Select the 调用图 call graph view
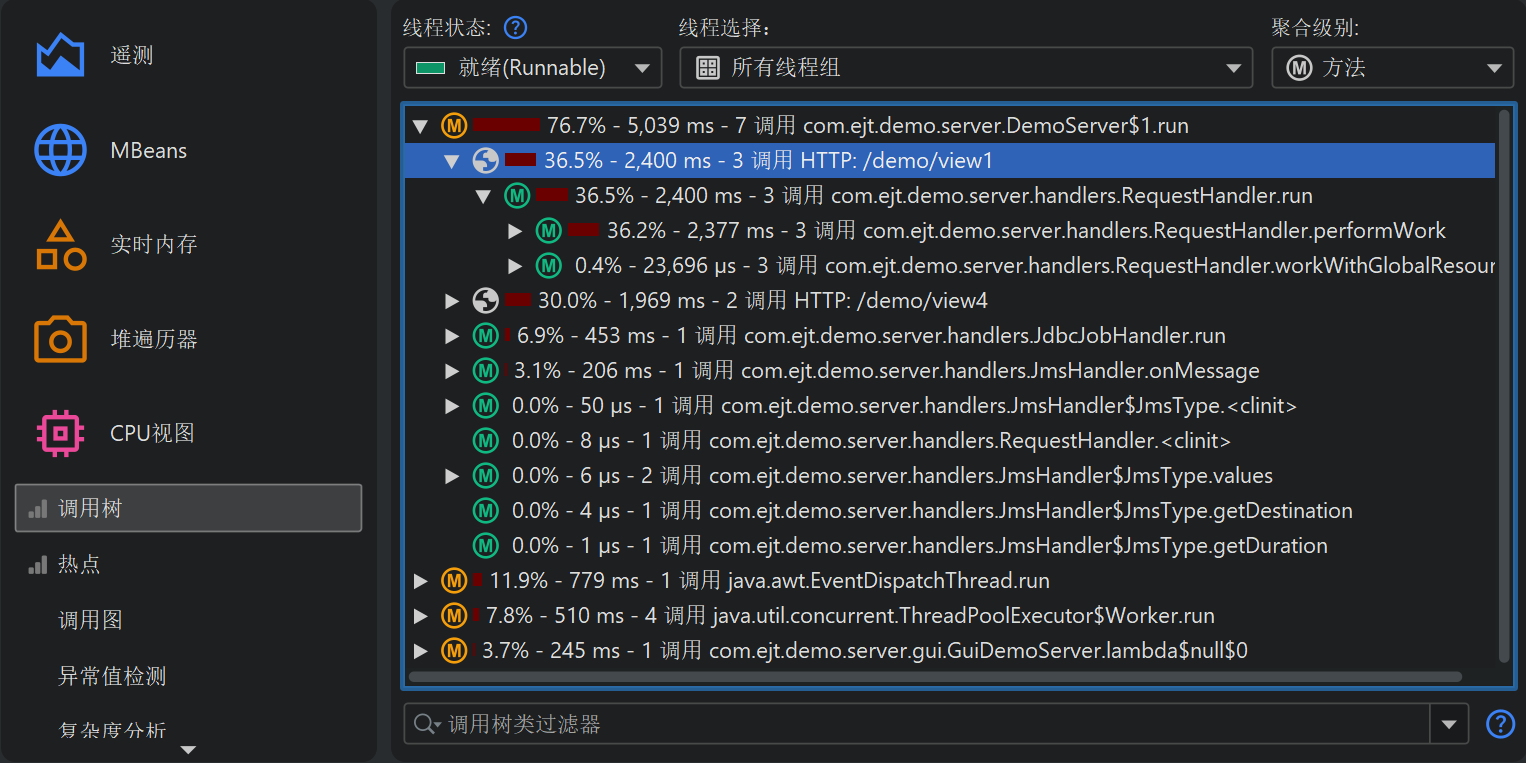Image resolution: width=1526 pixels, height=763 pixels. click(90, 620)
